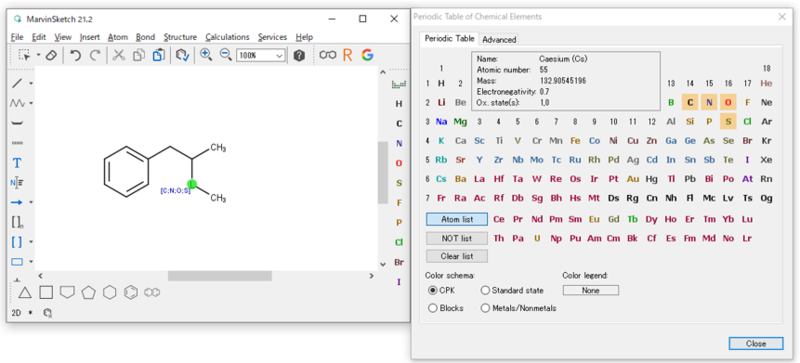800x363 pixels.
Task: Open the Structure menu
Action: coord(180,37)
